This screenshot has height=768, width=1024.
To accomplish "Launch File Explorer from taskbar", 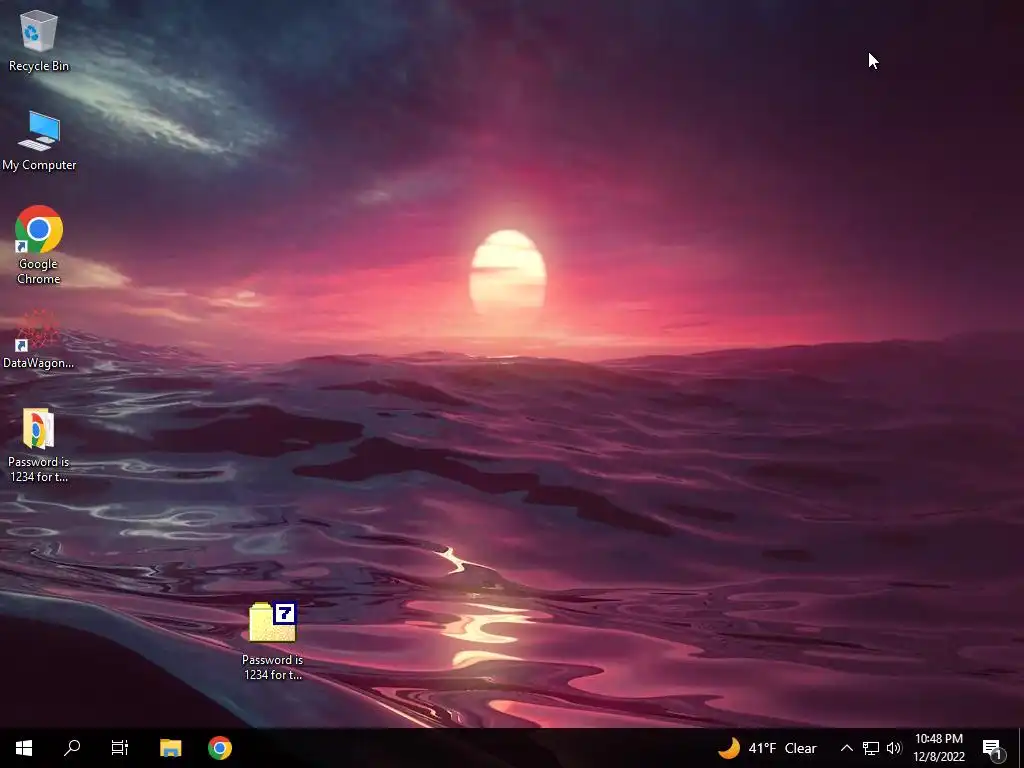I will click(170, 748).
